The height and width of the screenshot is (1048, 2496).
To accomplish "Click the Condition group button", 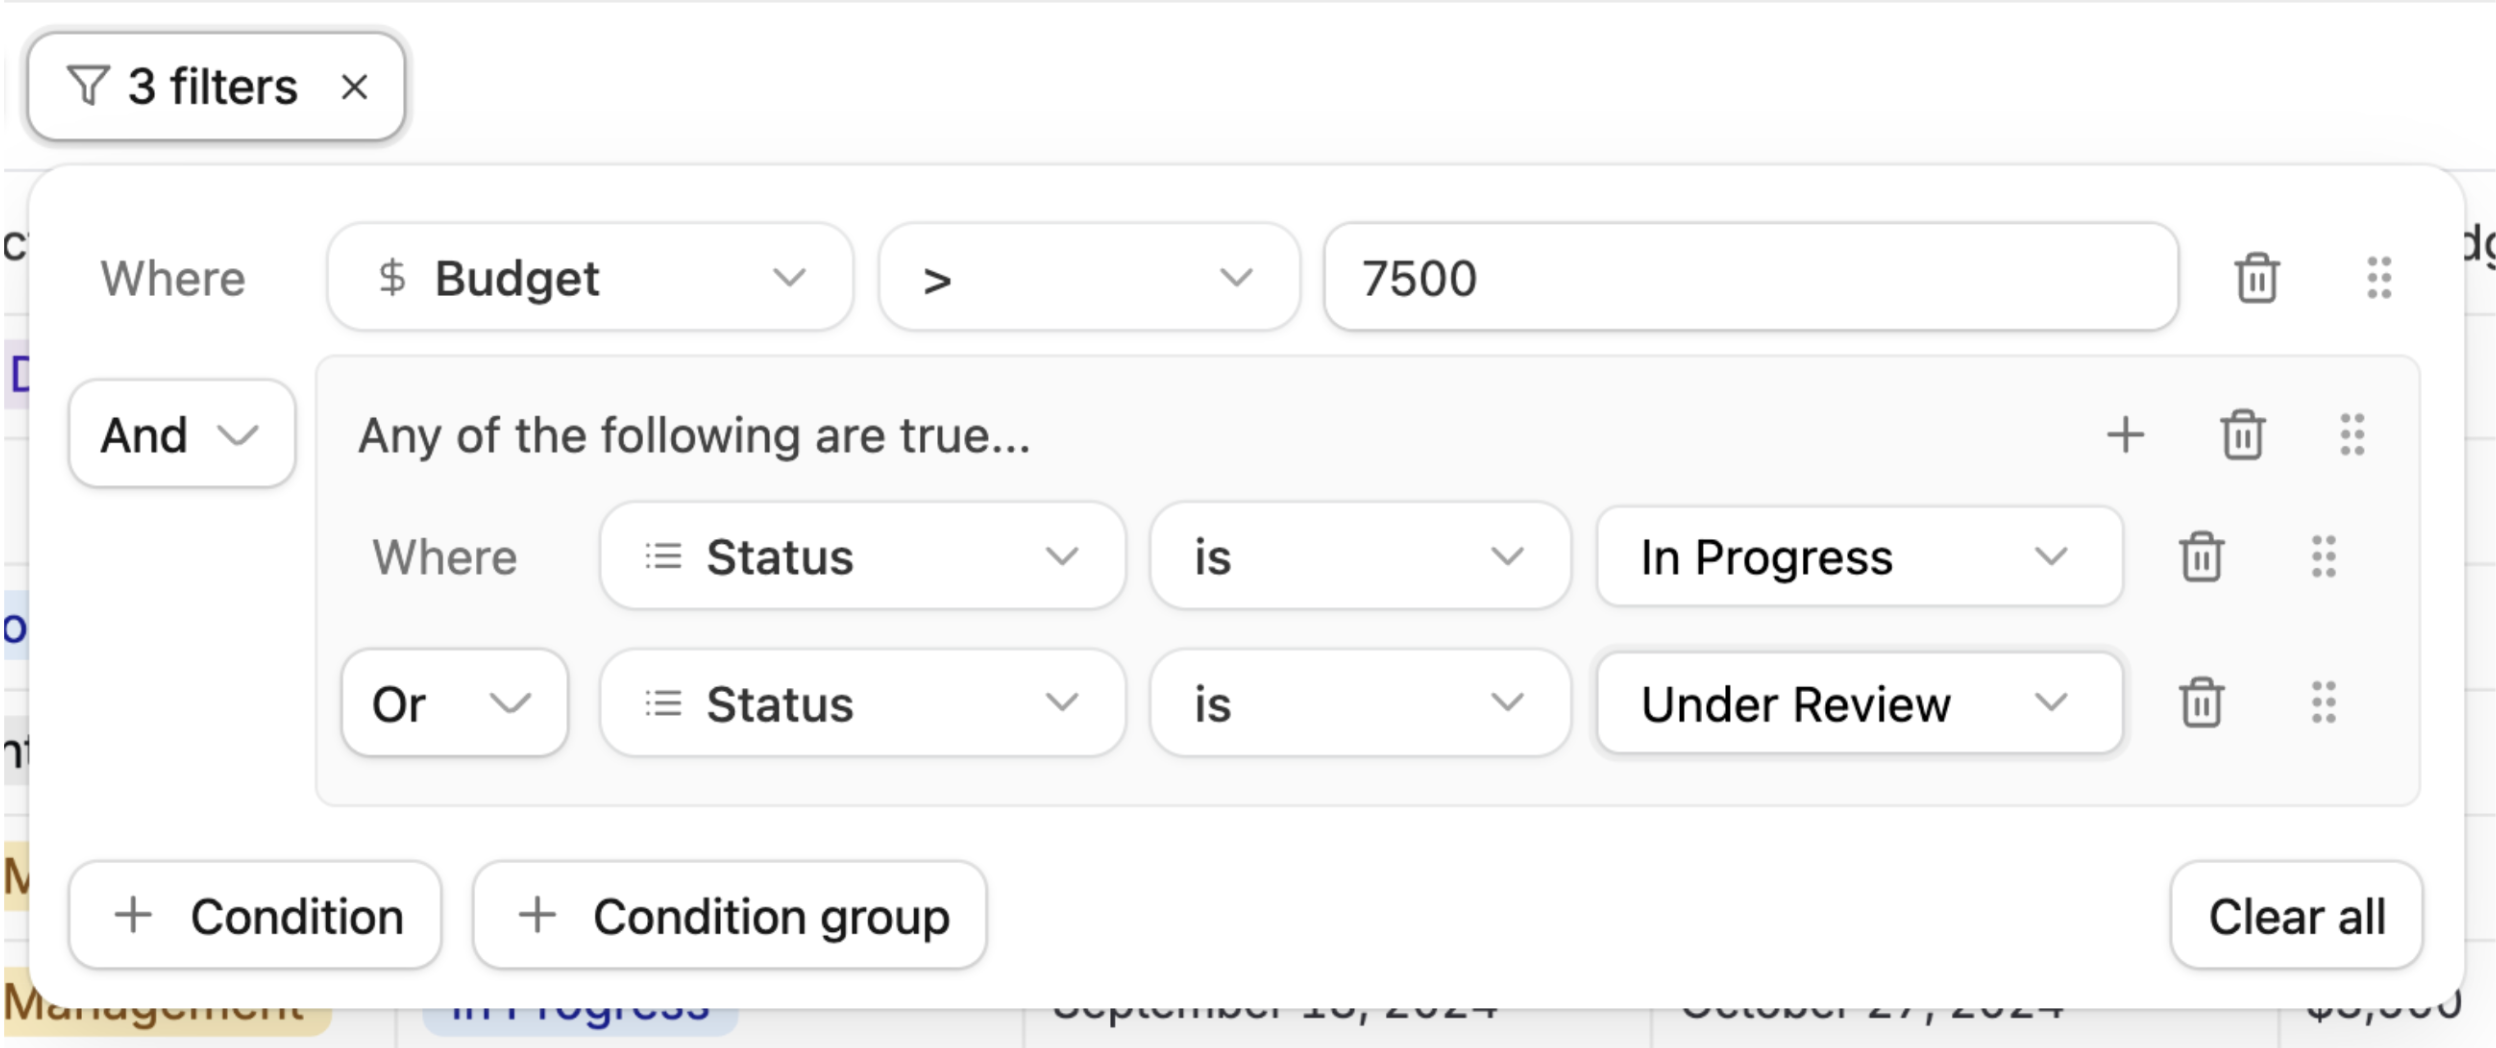I will point(731,914).
